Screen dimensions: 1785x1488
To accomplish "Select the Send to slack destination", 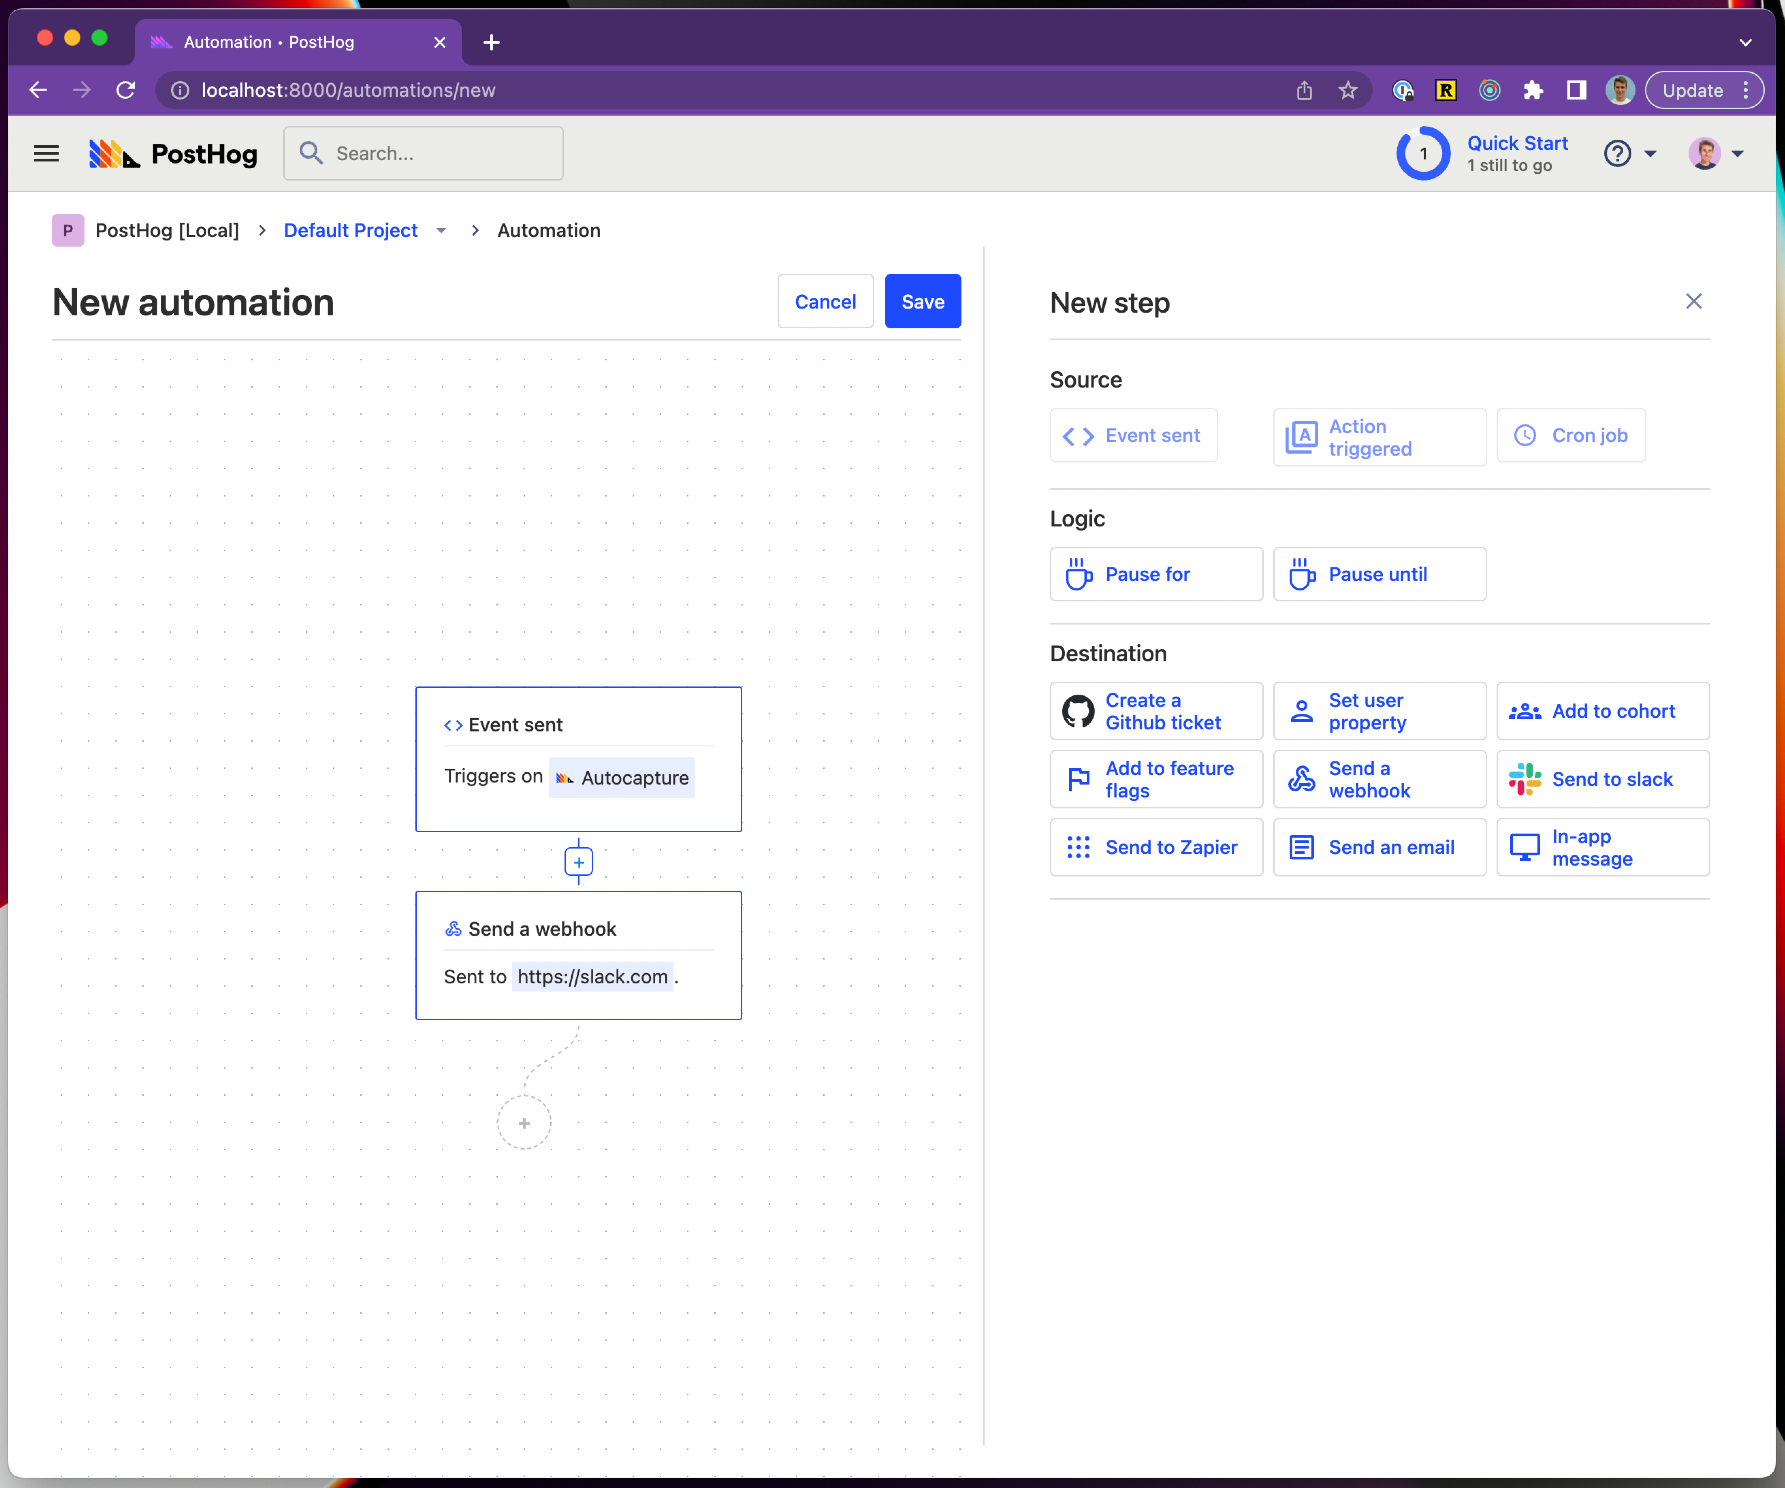I will (1602, 779).
